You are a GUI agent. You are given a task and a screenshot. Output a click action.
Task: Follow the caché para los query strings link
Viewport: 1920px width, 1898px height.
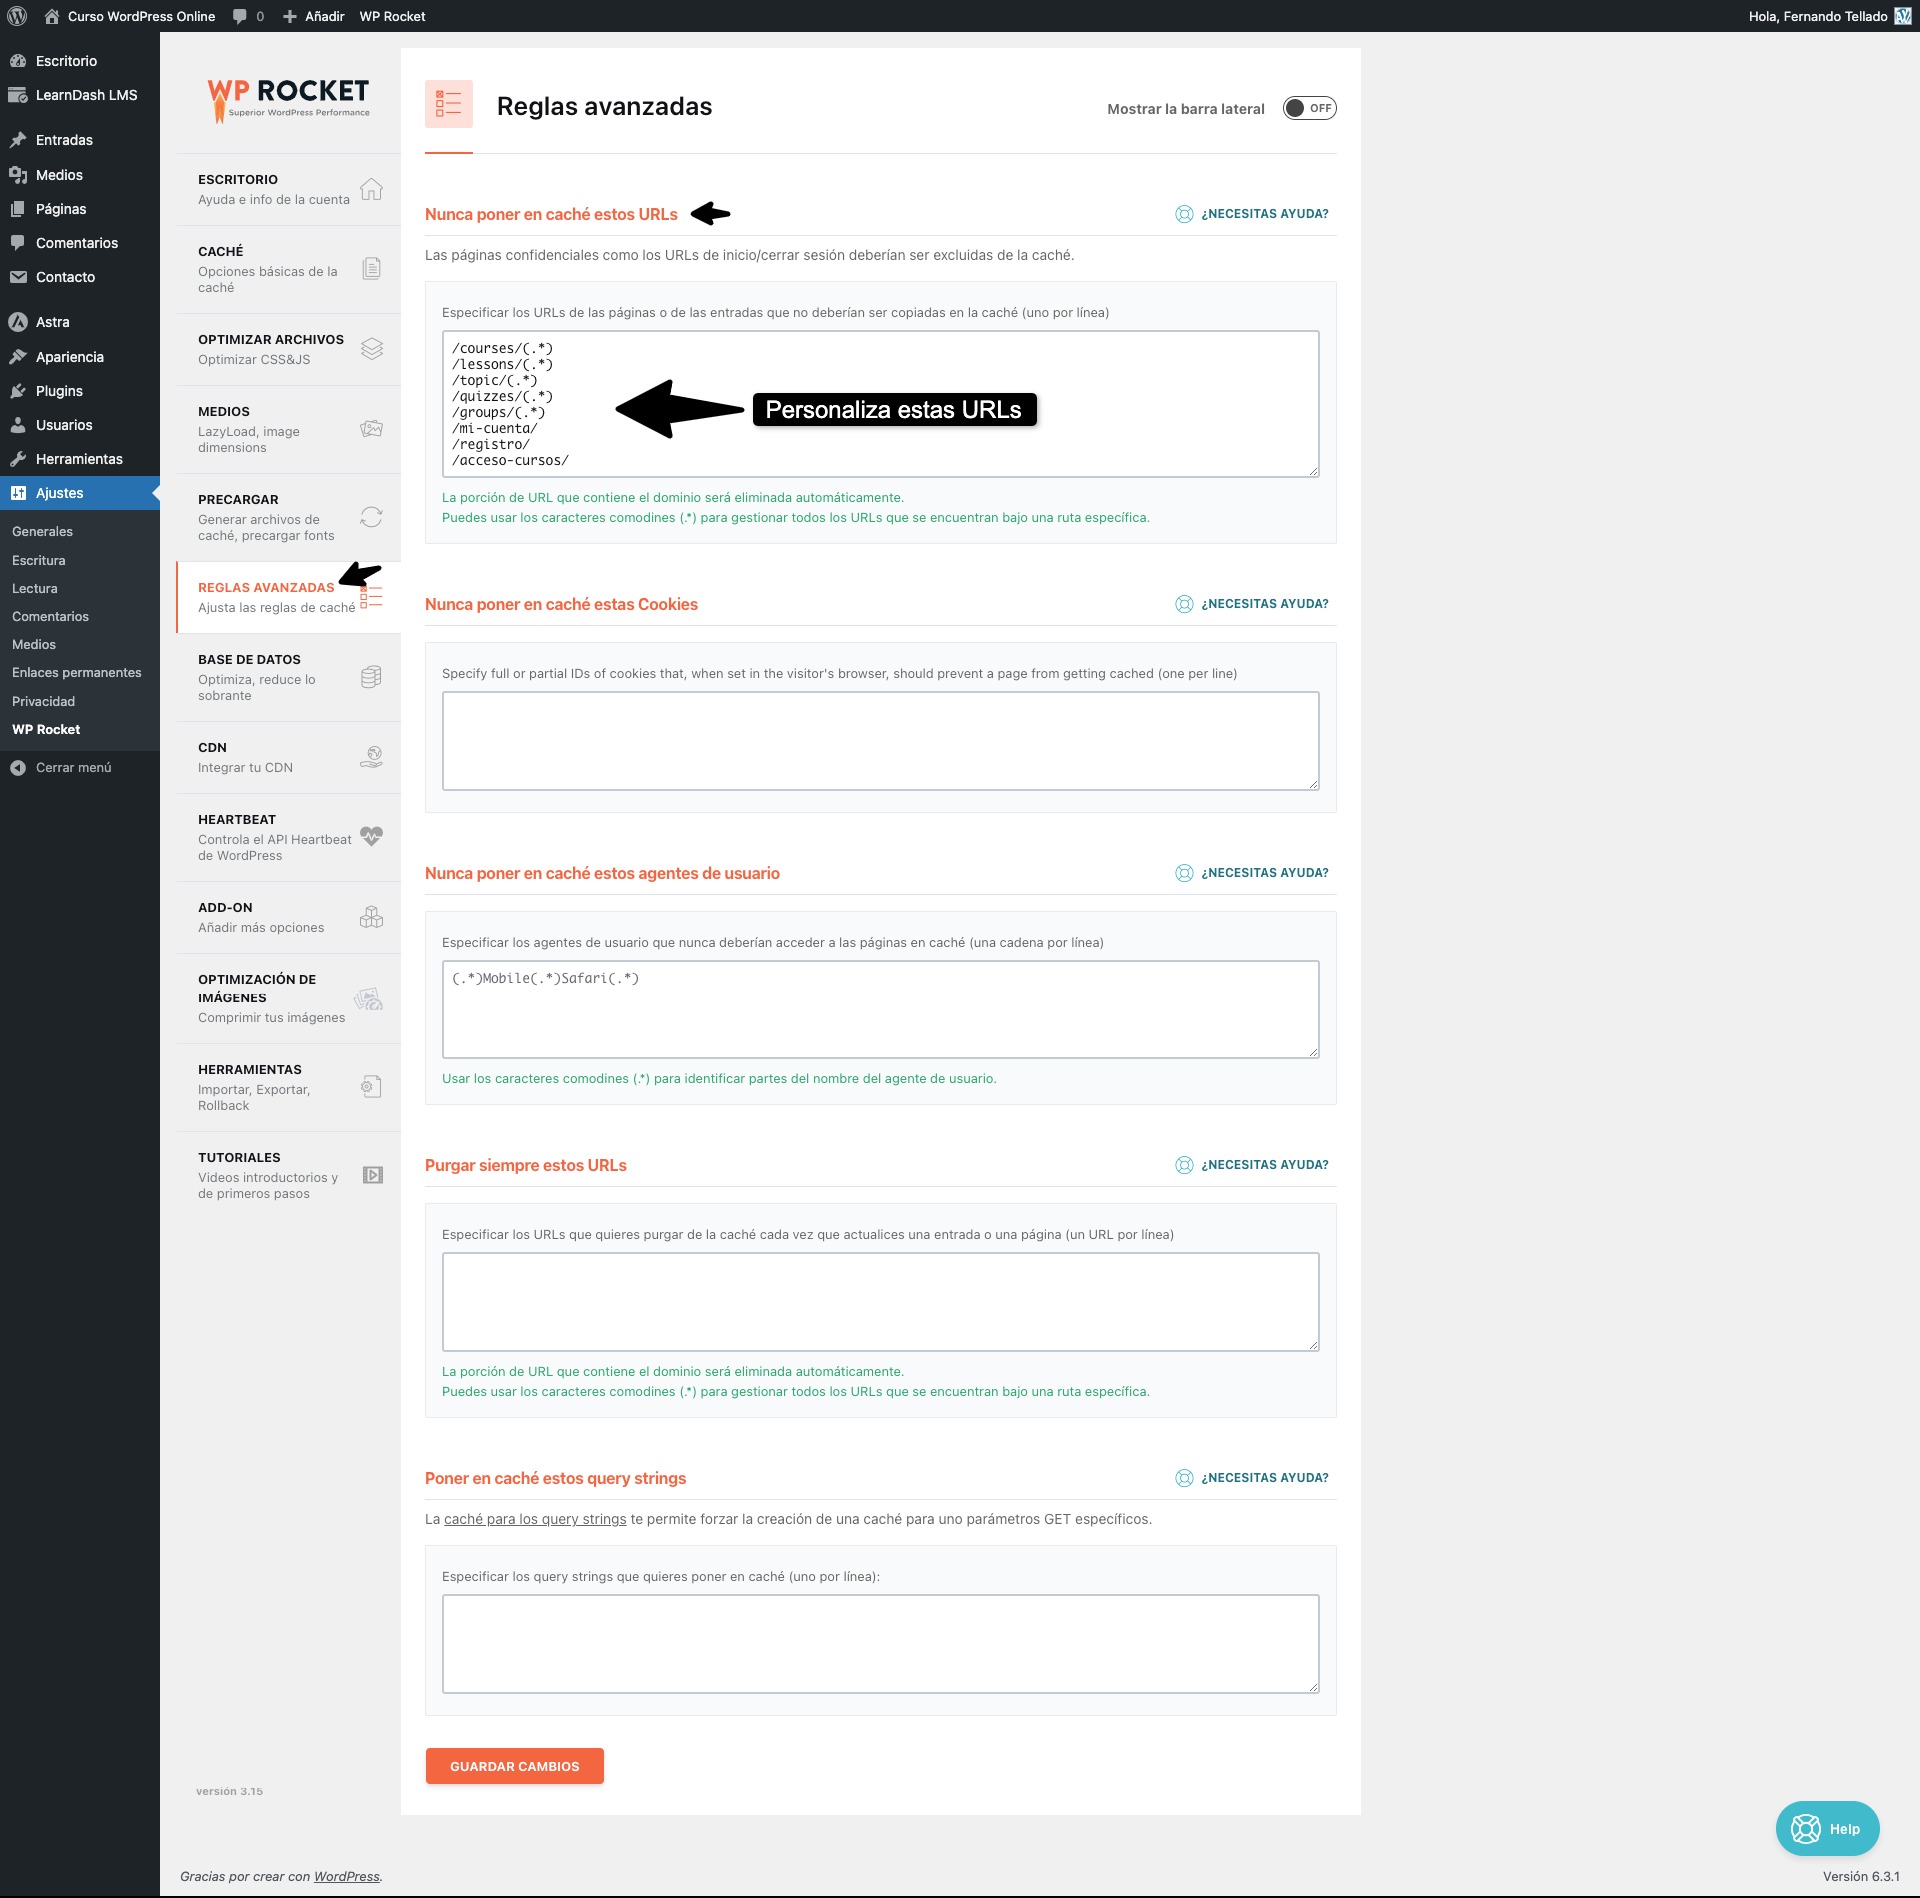[535, 1519]
